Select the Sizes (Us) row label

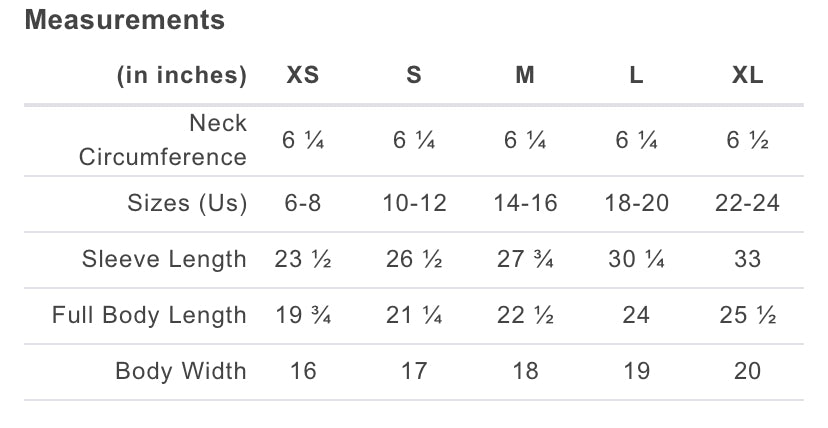[187, 203]
